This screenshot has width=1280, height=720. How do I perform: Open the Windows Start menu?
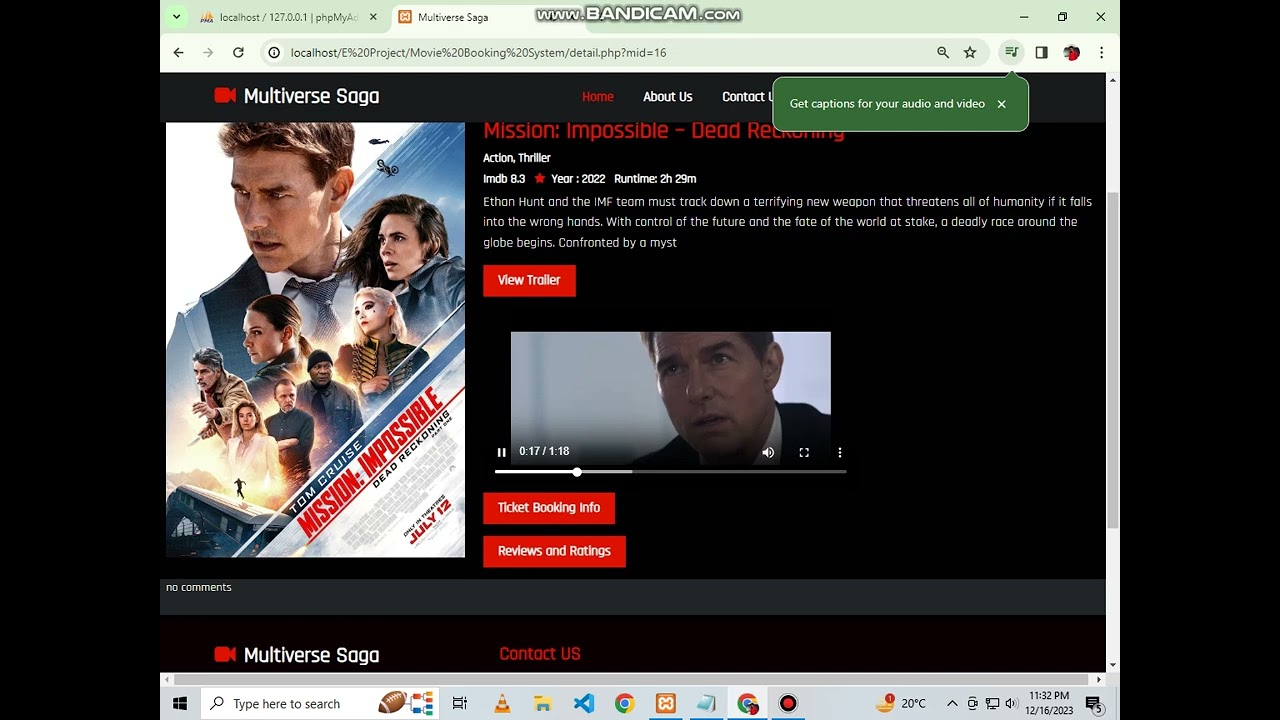(180, 704)
